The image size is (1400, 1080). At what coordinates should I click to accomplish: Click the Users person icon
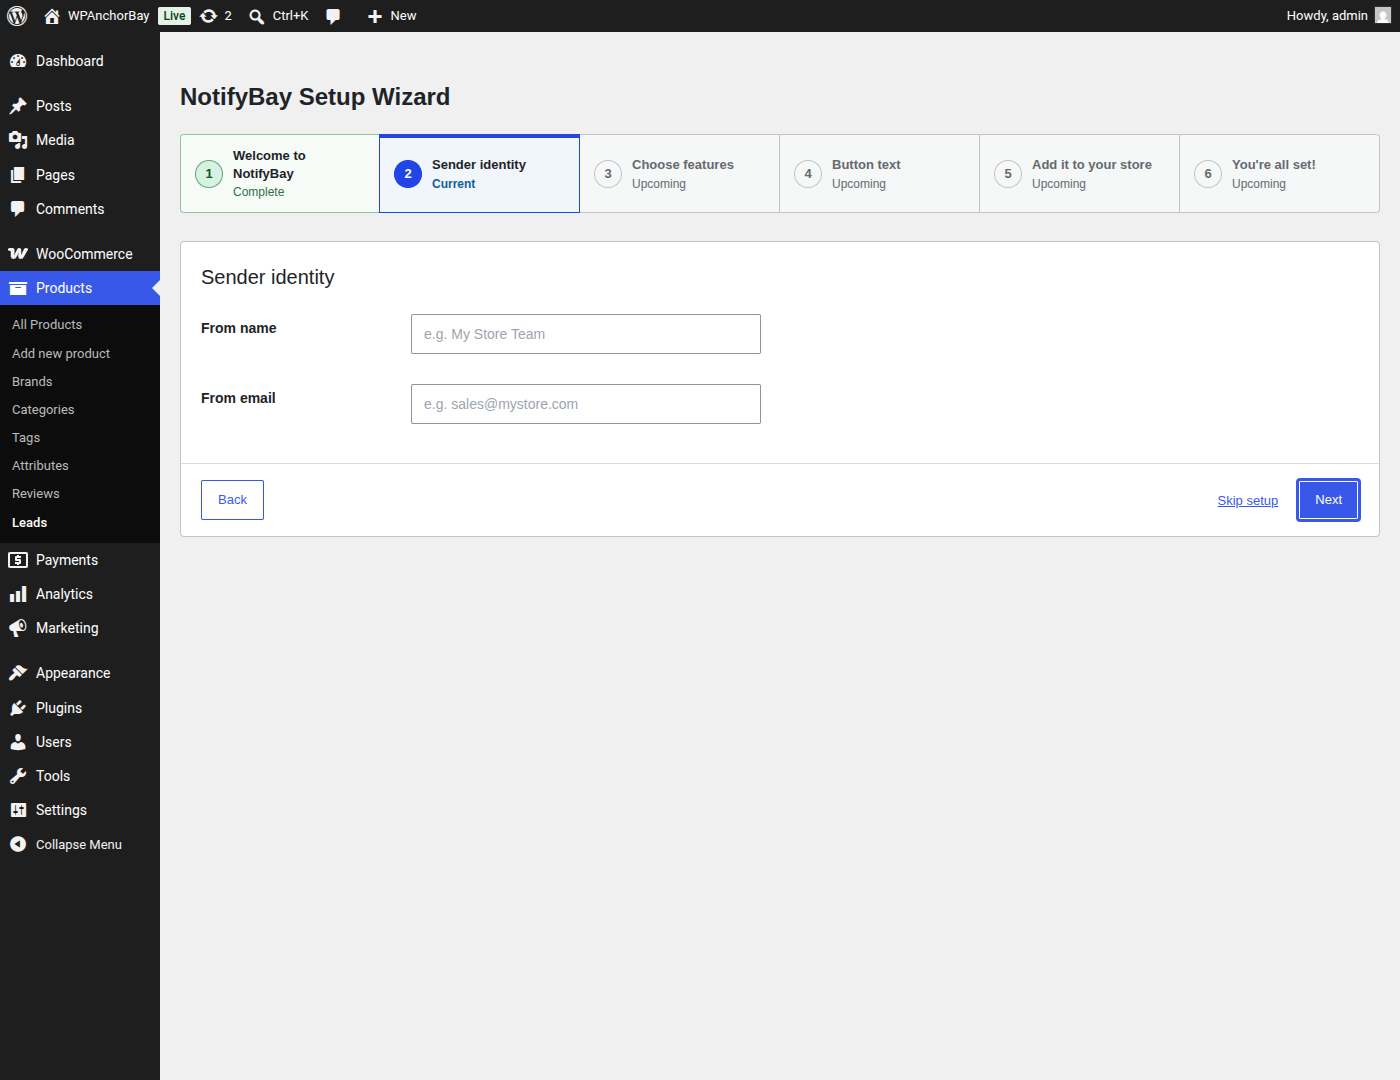(x=18, y=742)
